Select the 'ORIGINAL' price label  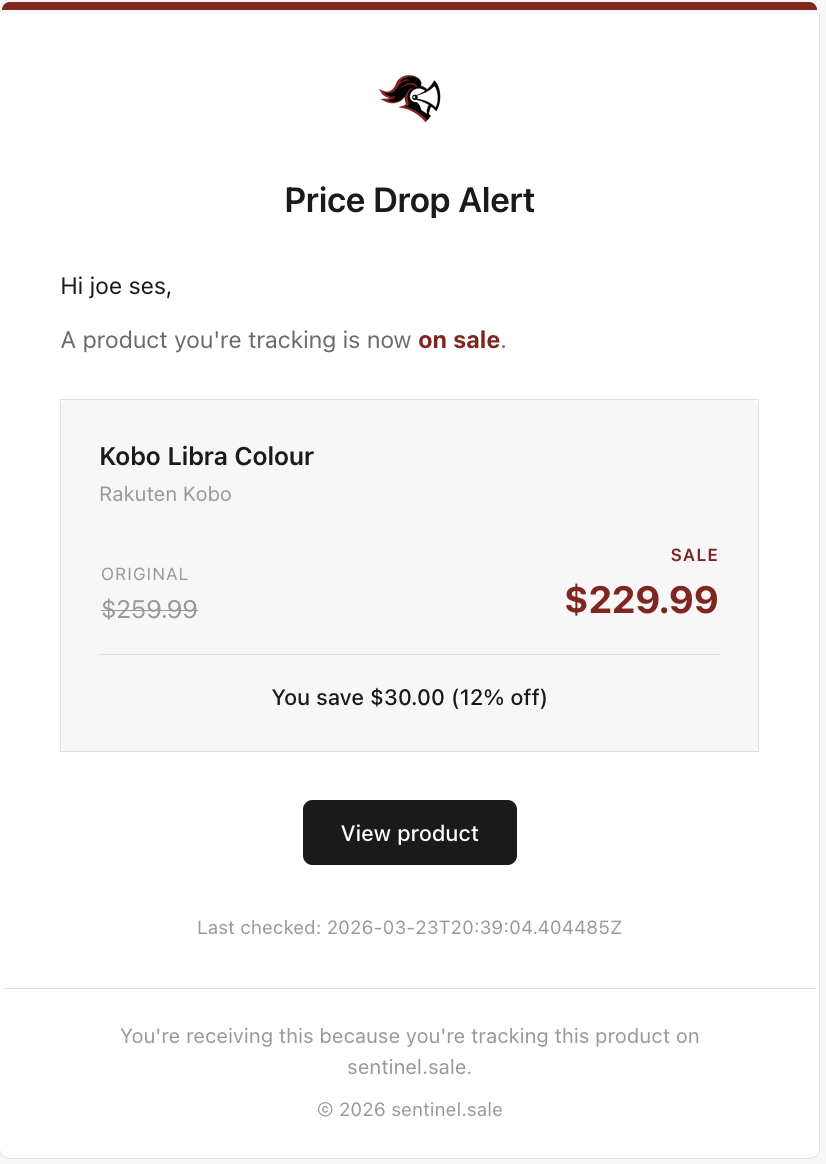pos(144,574)
